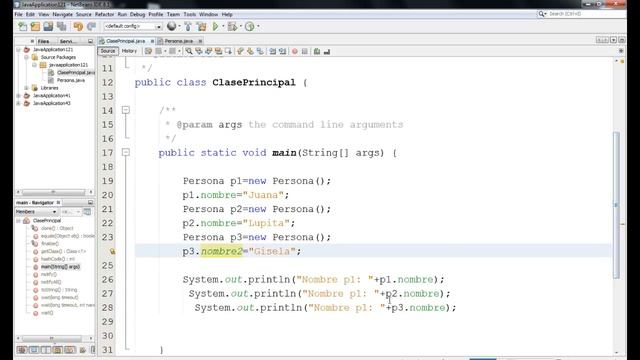Minimize the Projects panel window
This screenshot has height=360, width=640.
click(90, 41)
